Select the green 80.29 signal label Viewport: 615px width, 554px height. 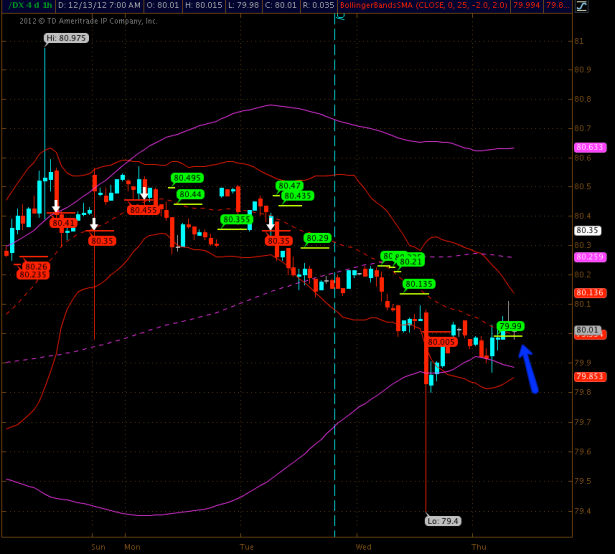tap(317, 238)
